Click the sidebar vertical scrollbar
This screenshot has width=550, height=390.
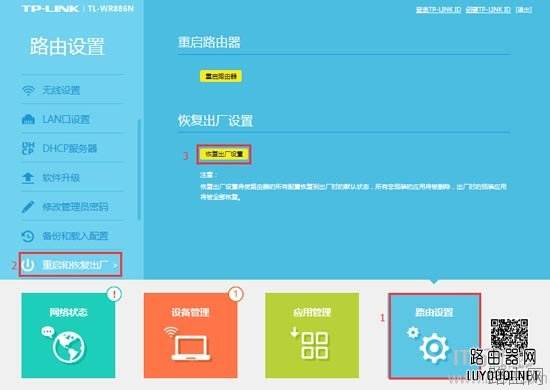pyautogui.click(x=139, y=169)
